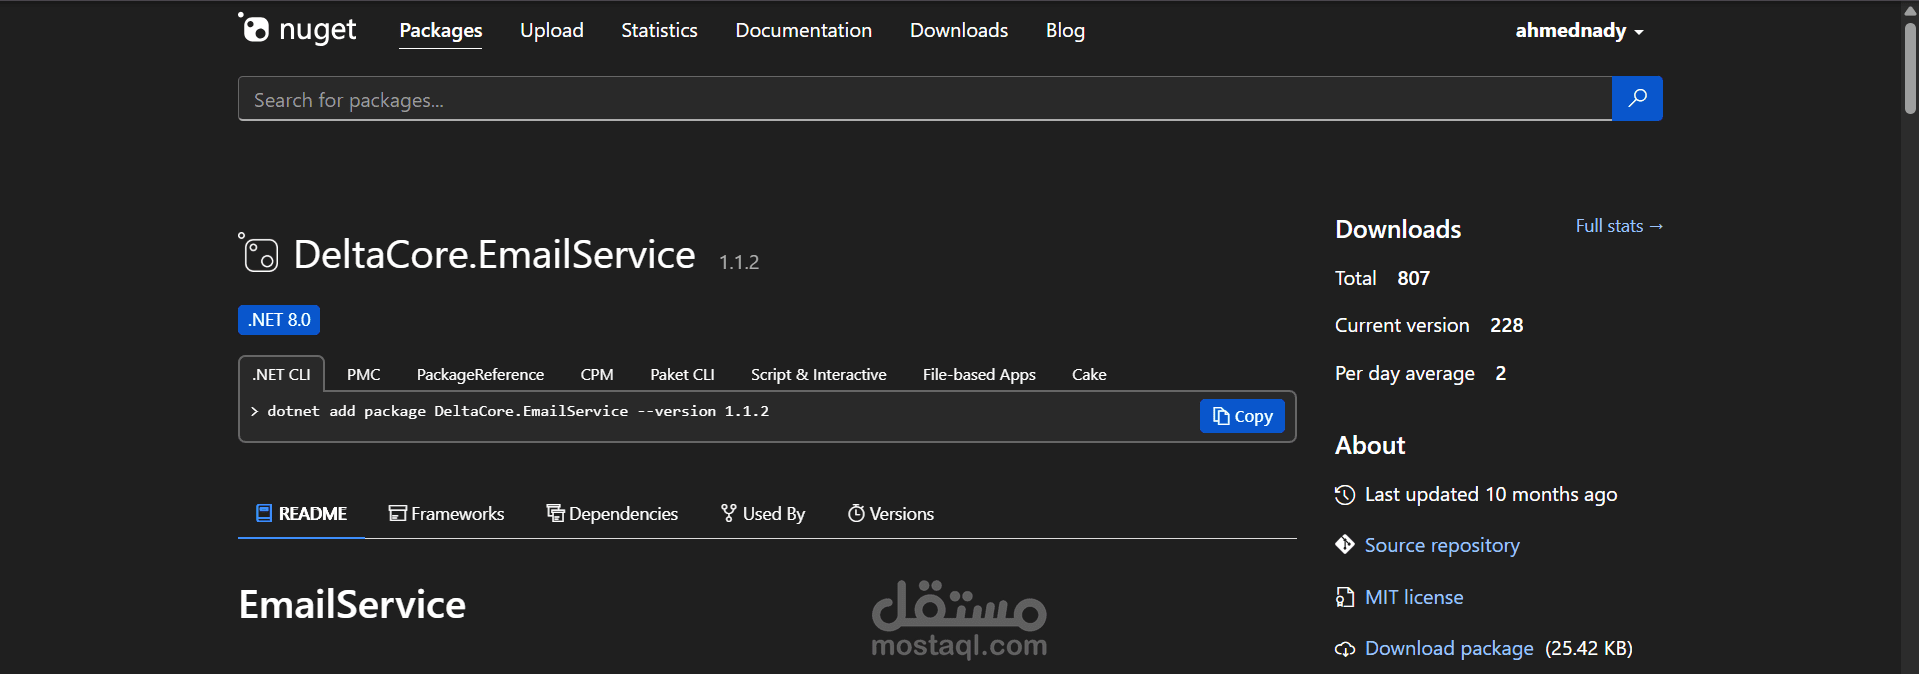1919x674 pixels.
Task: Show the Dependencies tab
Action: [x=612, y=513]
